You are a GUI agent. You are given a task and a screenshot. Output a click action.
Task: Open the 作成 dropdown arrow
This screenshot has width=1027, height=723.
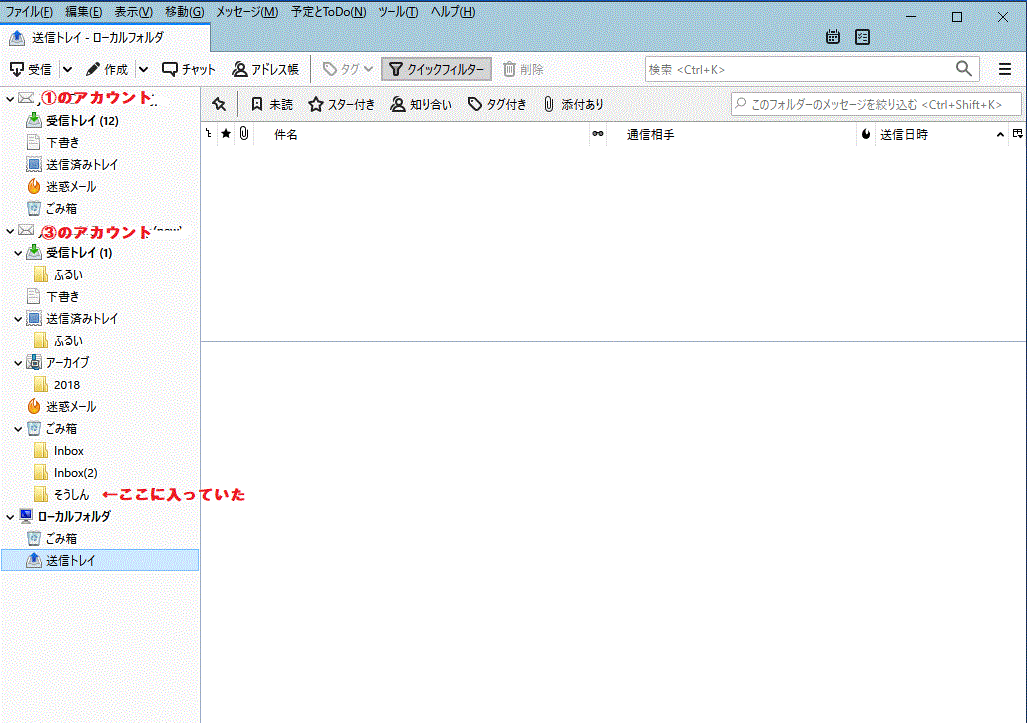tap(143, 69)
